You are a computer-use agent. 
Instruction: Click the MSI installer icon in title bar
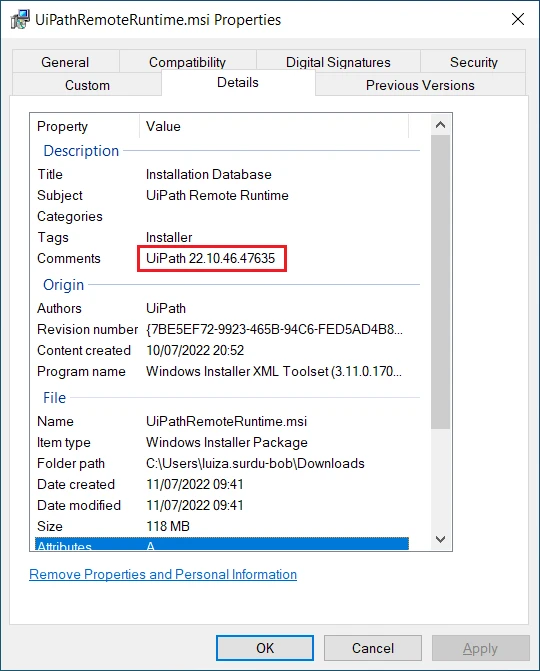coord(20,20)
